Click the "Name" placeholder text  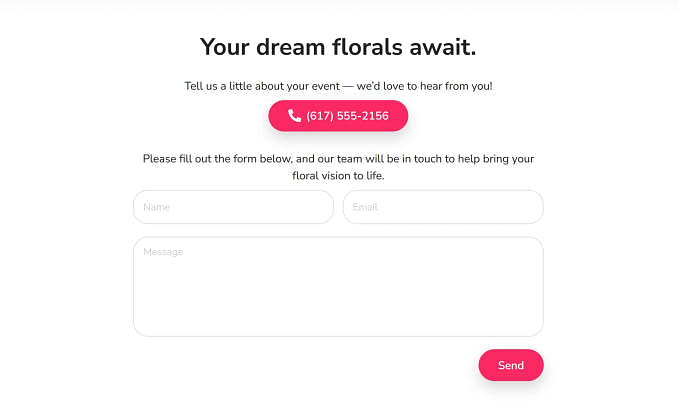pyautogui.click(x=157, y=207)
